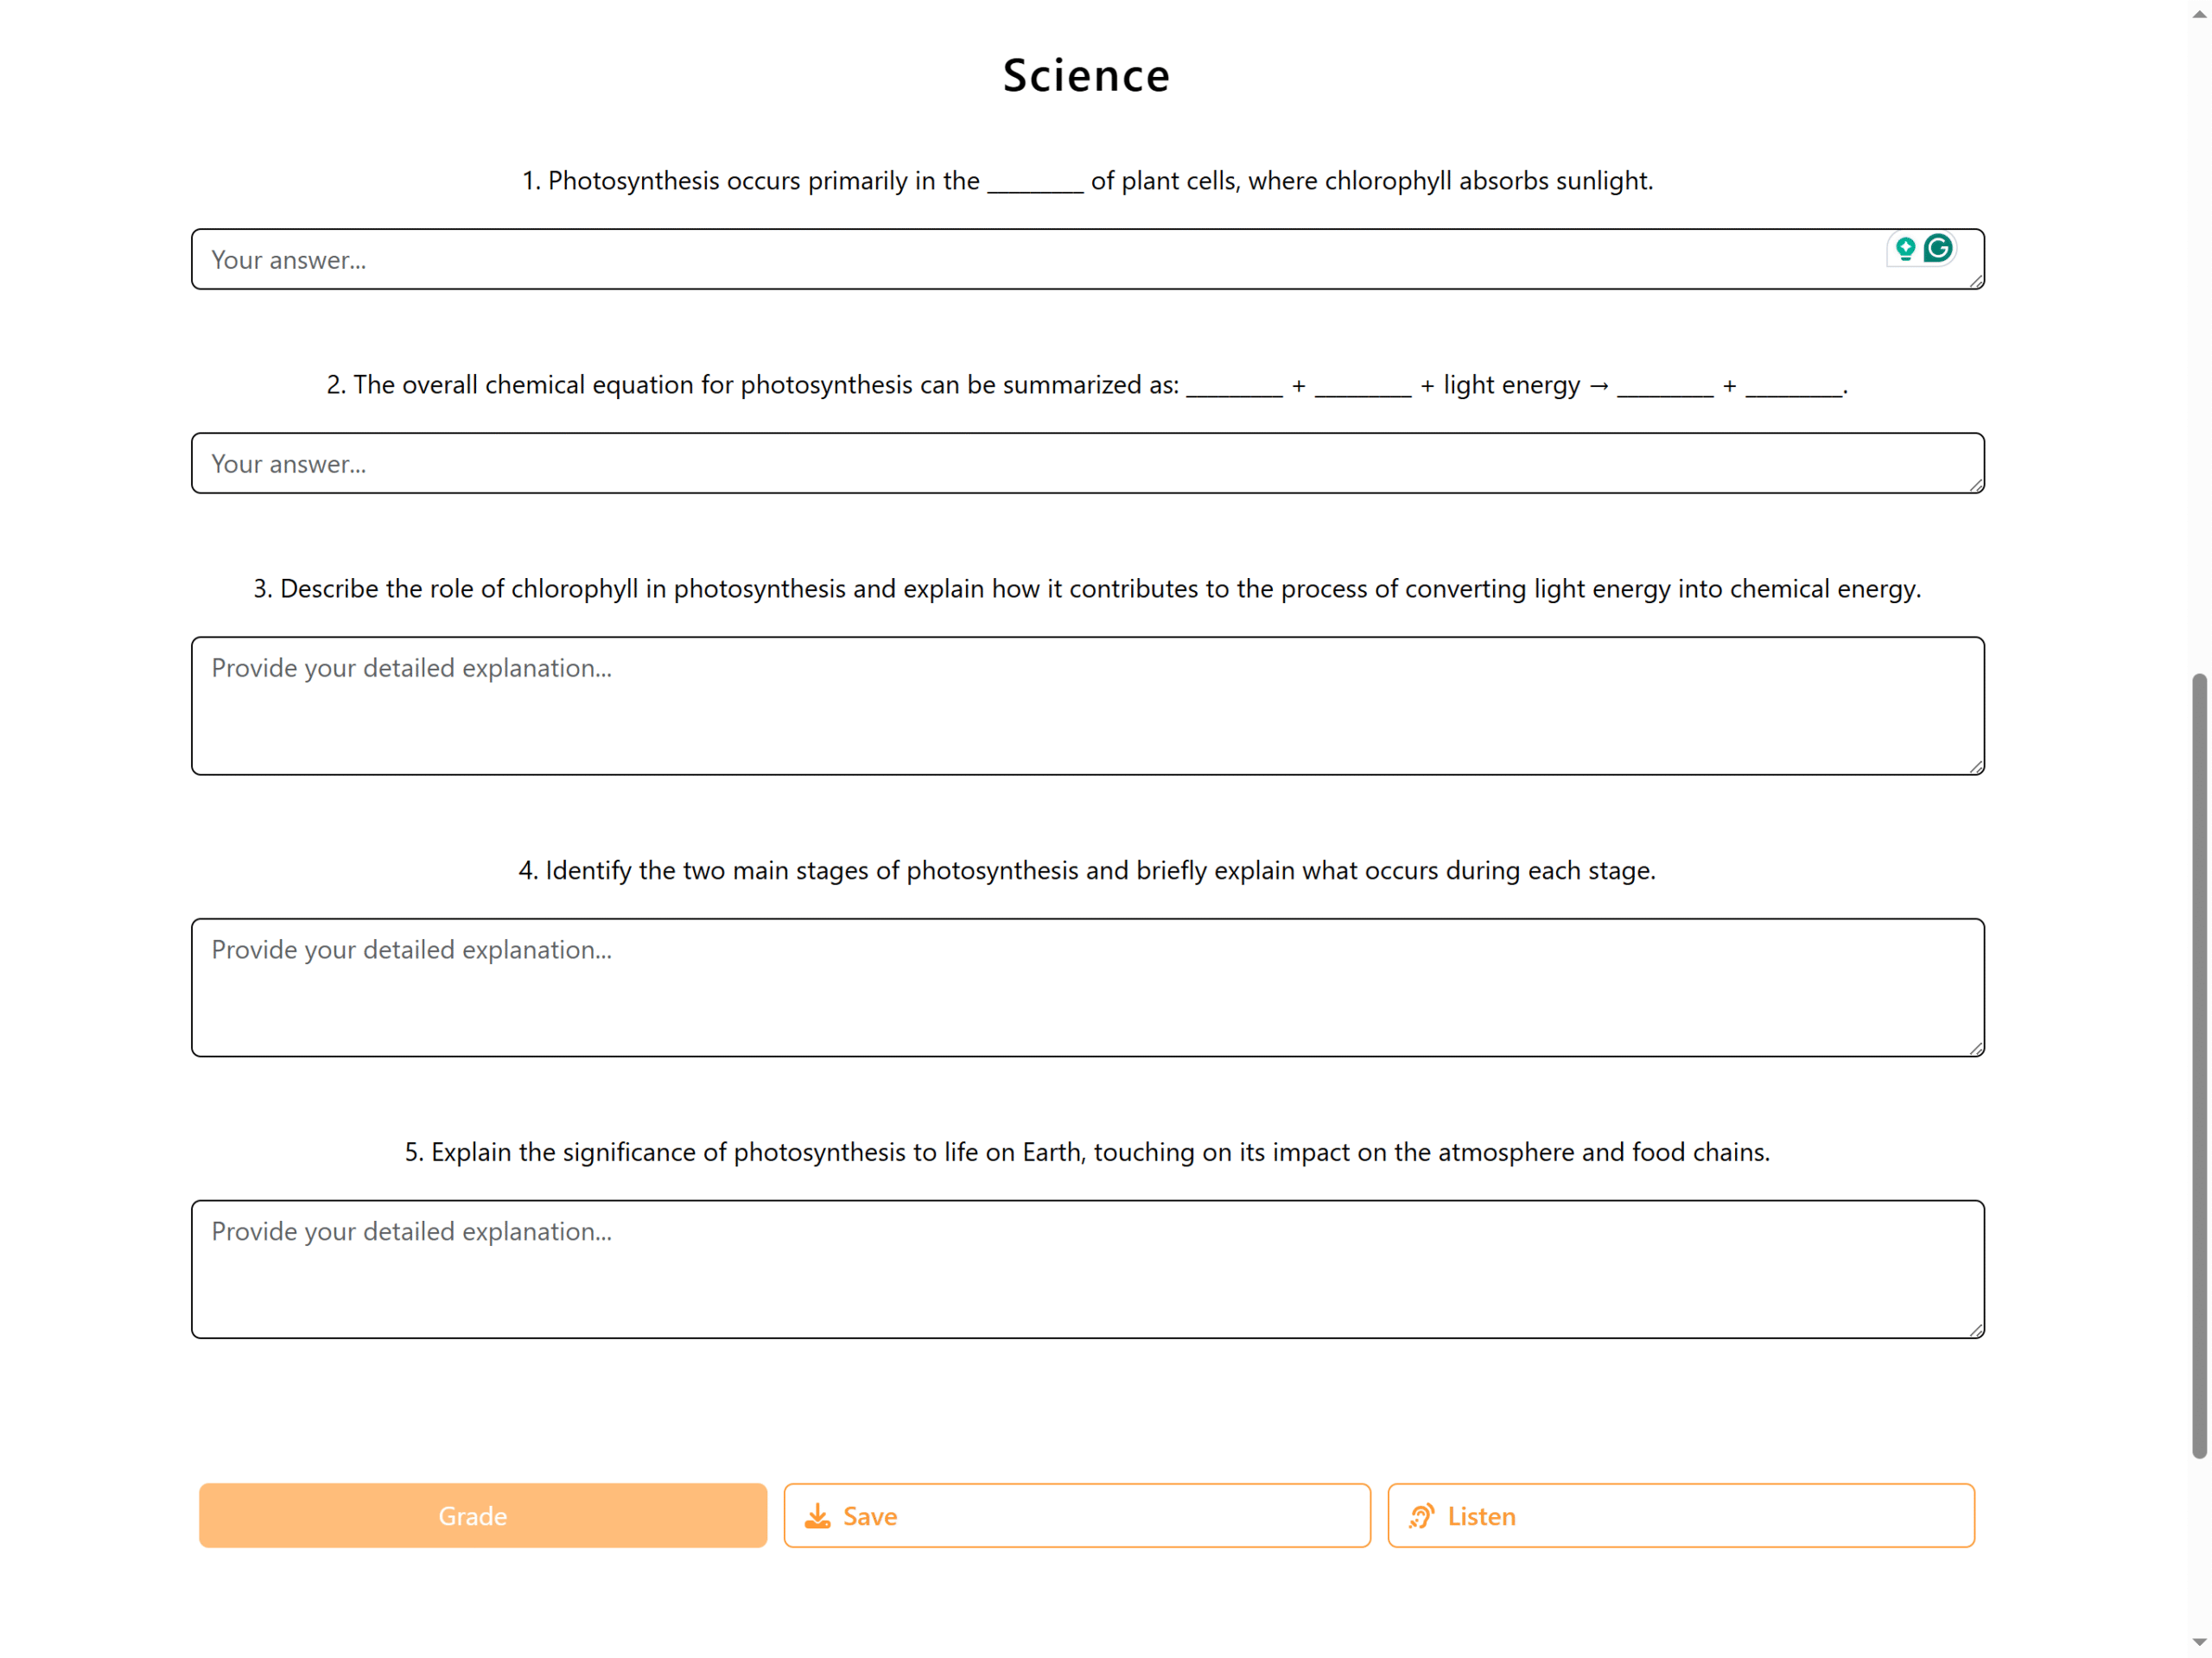Click the green lightbulb suggestion icon
This screenshot has width=2212, height=1658.
coord(1905,248)
